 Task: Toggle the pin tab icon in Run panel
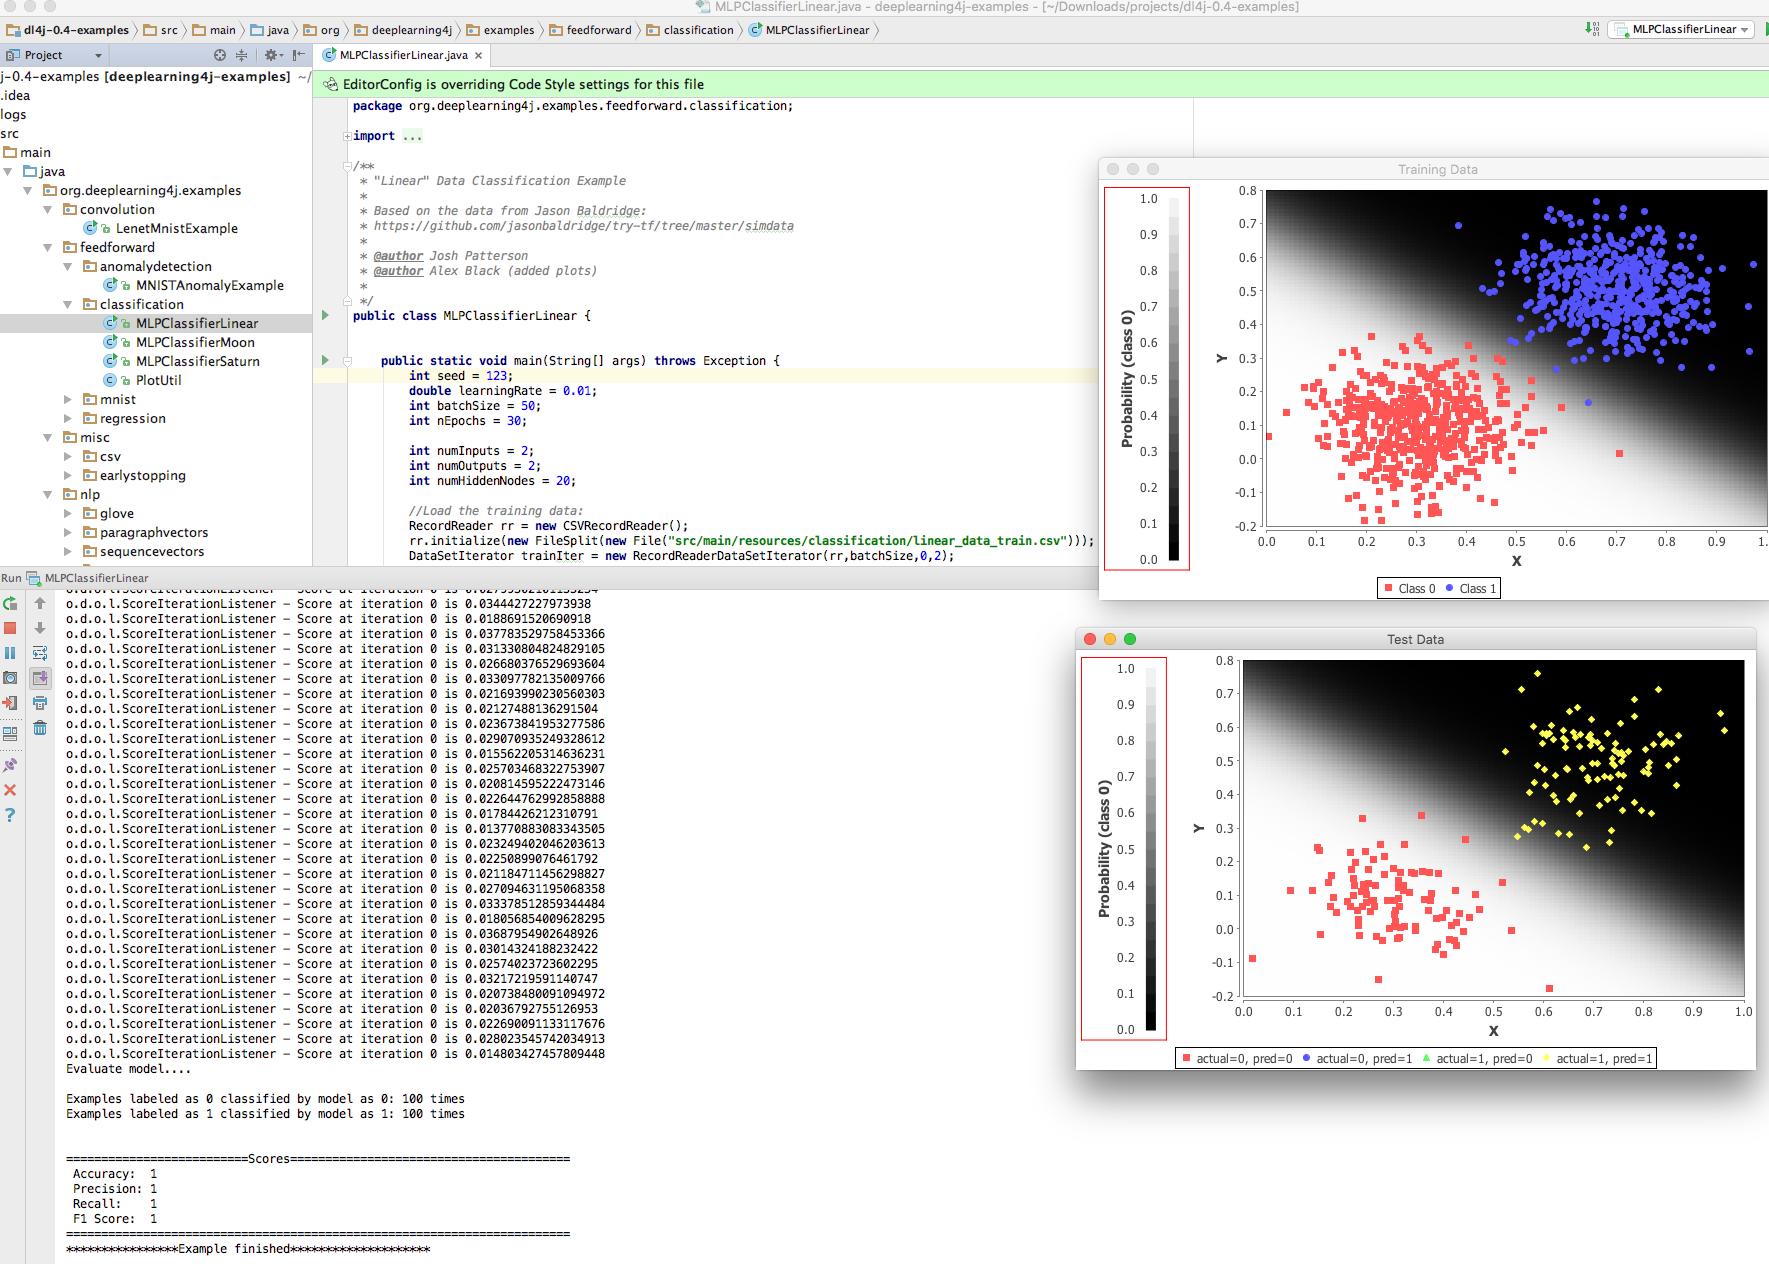coord(10,765)
